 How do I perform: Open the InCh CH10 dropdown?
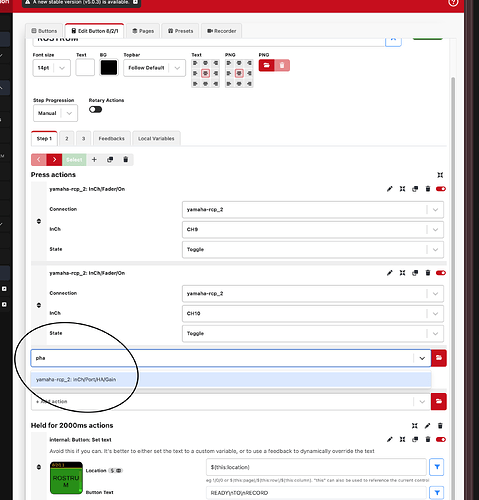313,314
